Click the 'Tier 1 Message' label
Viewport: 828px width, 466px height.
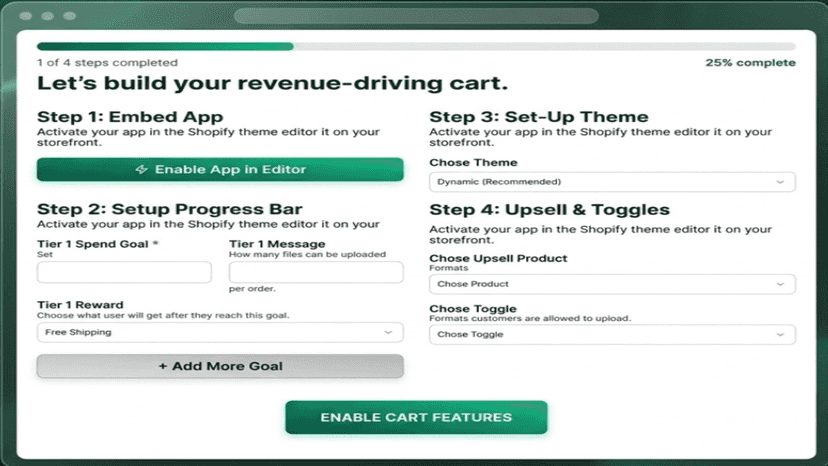(277, 244)
